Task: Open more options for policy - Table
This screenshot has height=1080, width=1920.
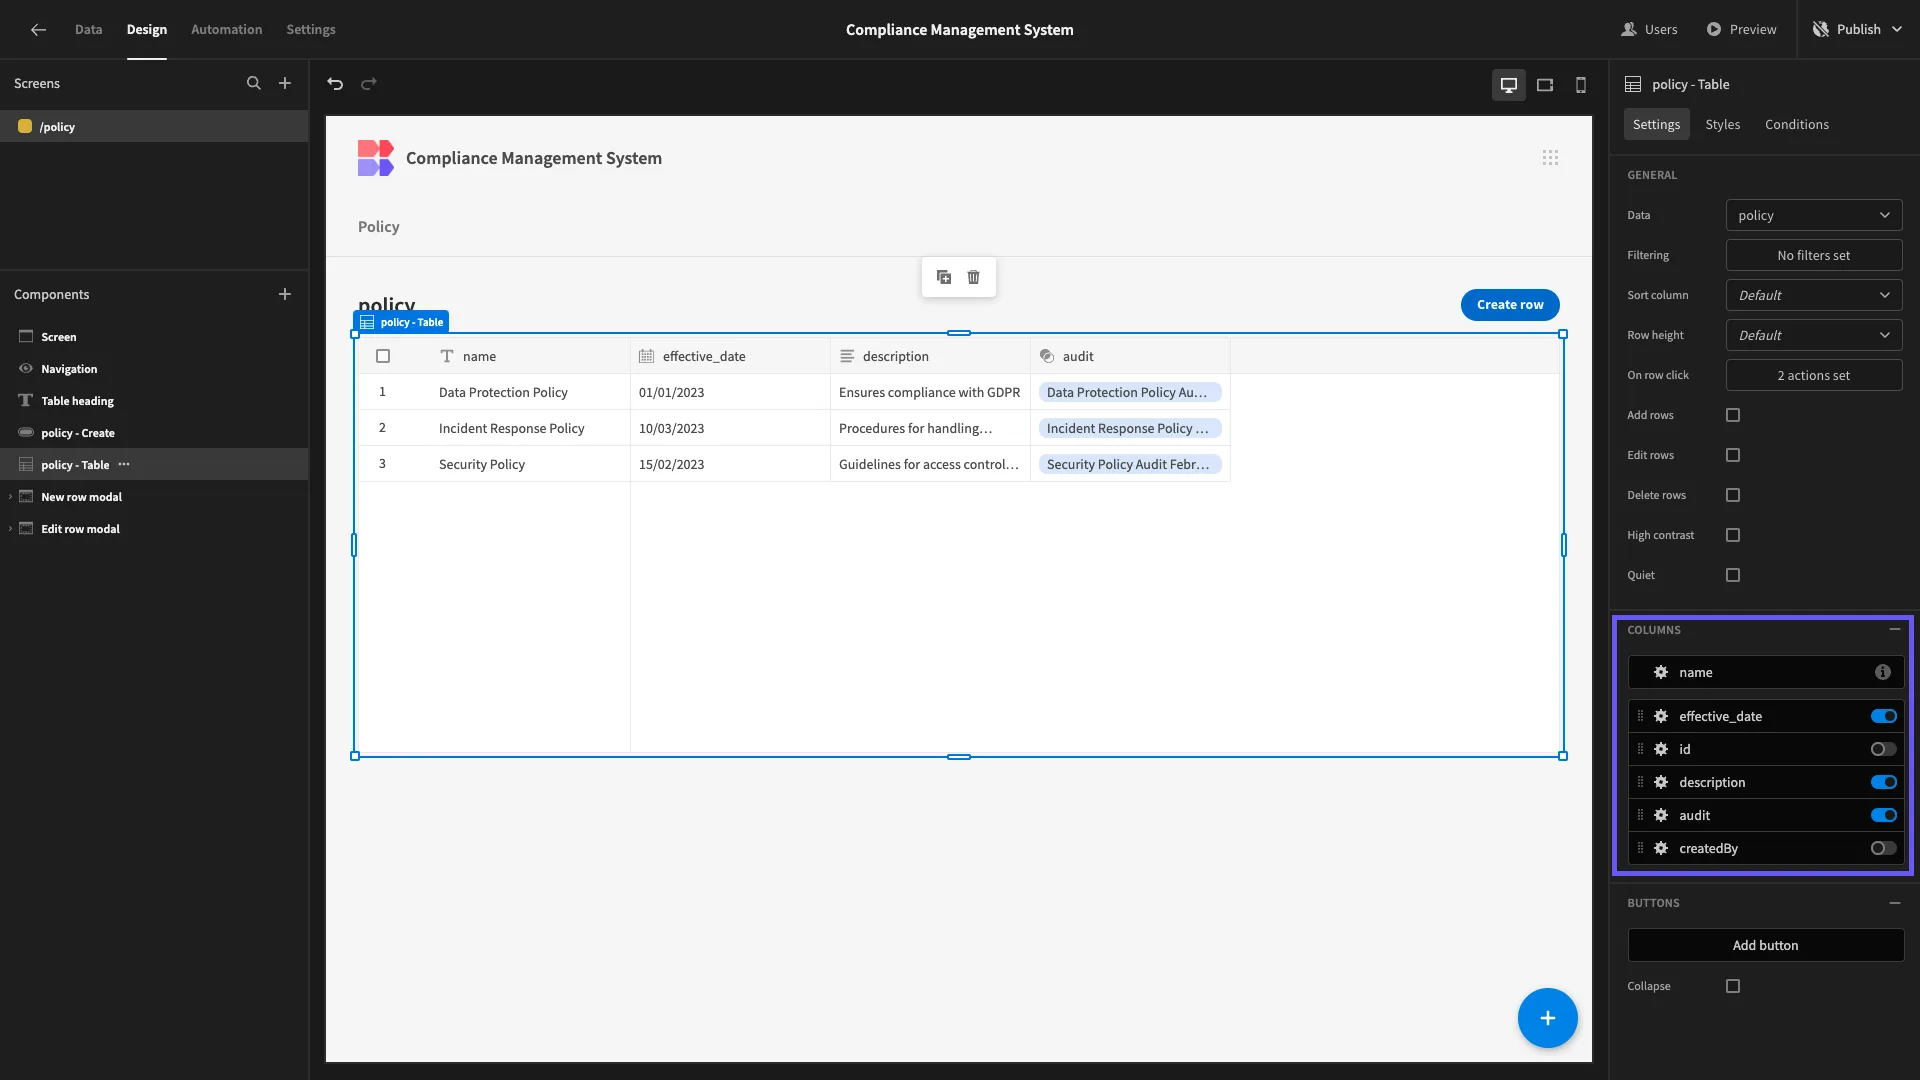Action: pyautogui.click(x=124, y=464)
